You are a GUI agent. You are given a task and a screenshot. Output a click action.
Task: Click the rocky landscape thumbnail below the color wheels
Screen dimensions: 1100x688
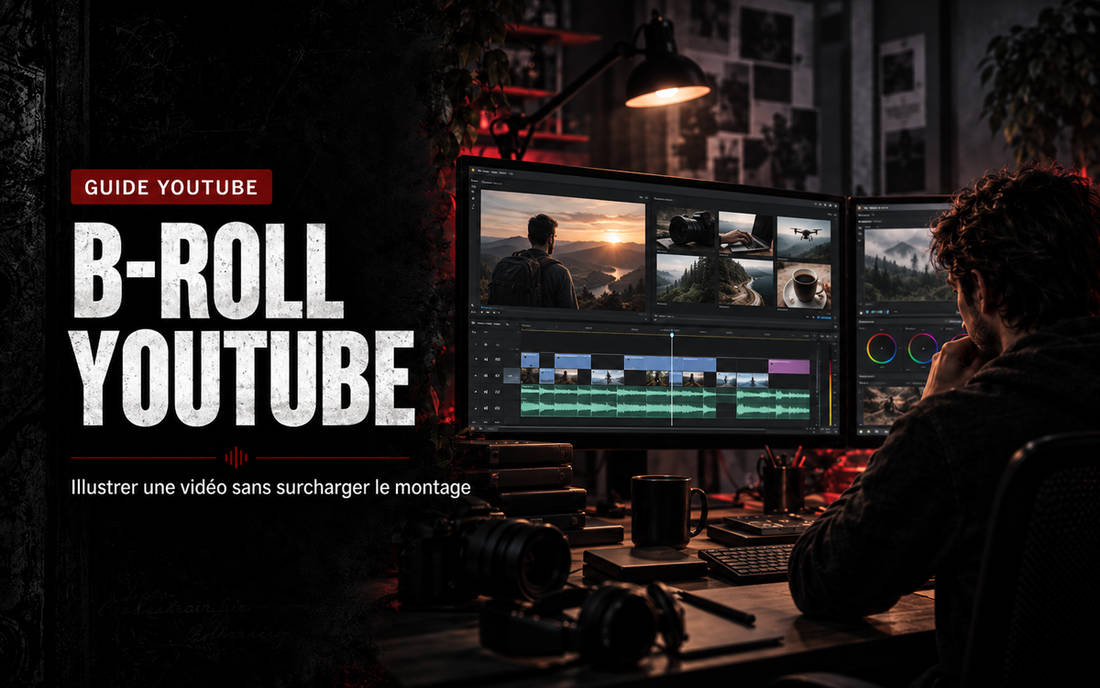pos(888,405)
